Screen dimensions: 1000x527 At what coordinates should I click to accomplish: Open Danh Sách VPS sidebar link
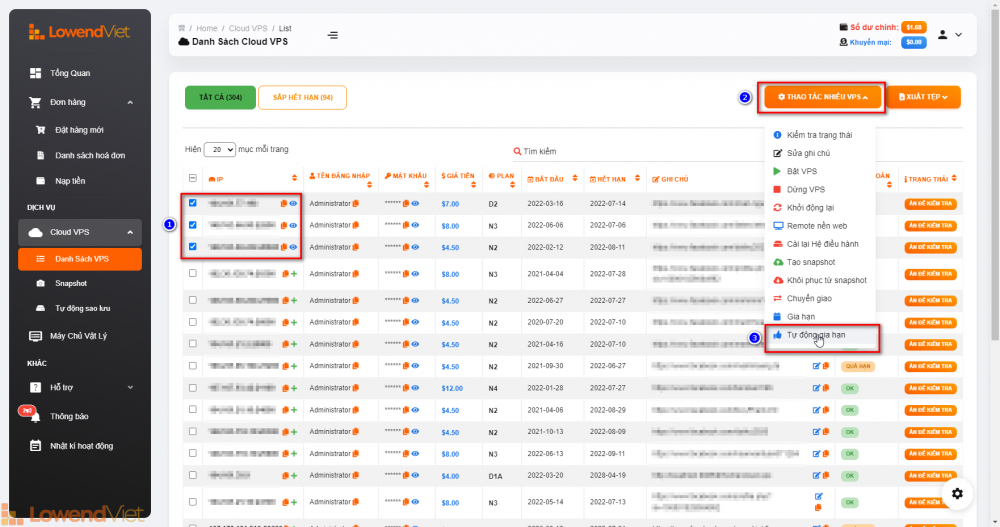[80, 259]
